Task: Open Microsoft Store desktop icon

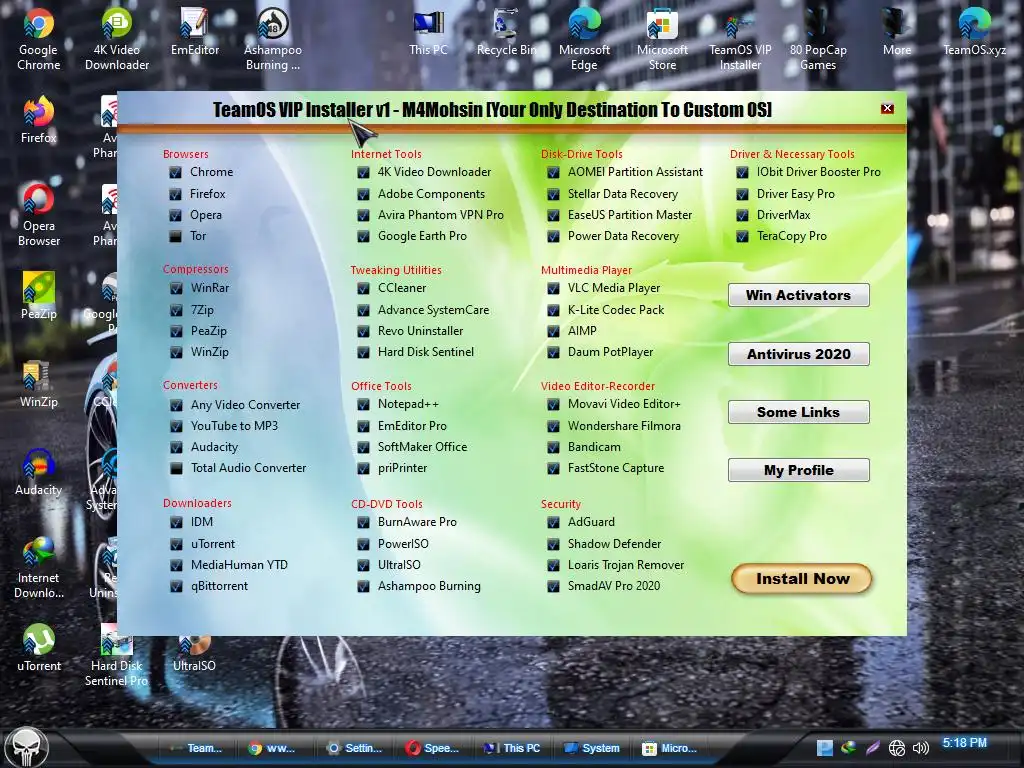Action: (x=662, y=39)
